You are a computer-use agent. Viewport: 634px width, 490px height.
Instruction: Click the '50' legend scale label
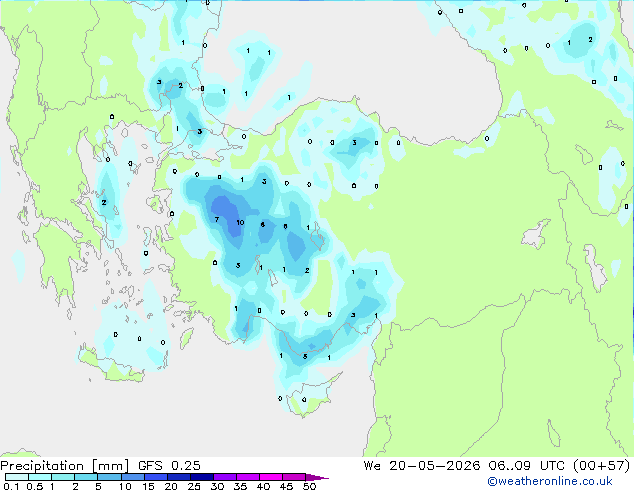[309, 486]
